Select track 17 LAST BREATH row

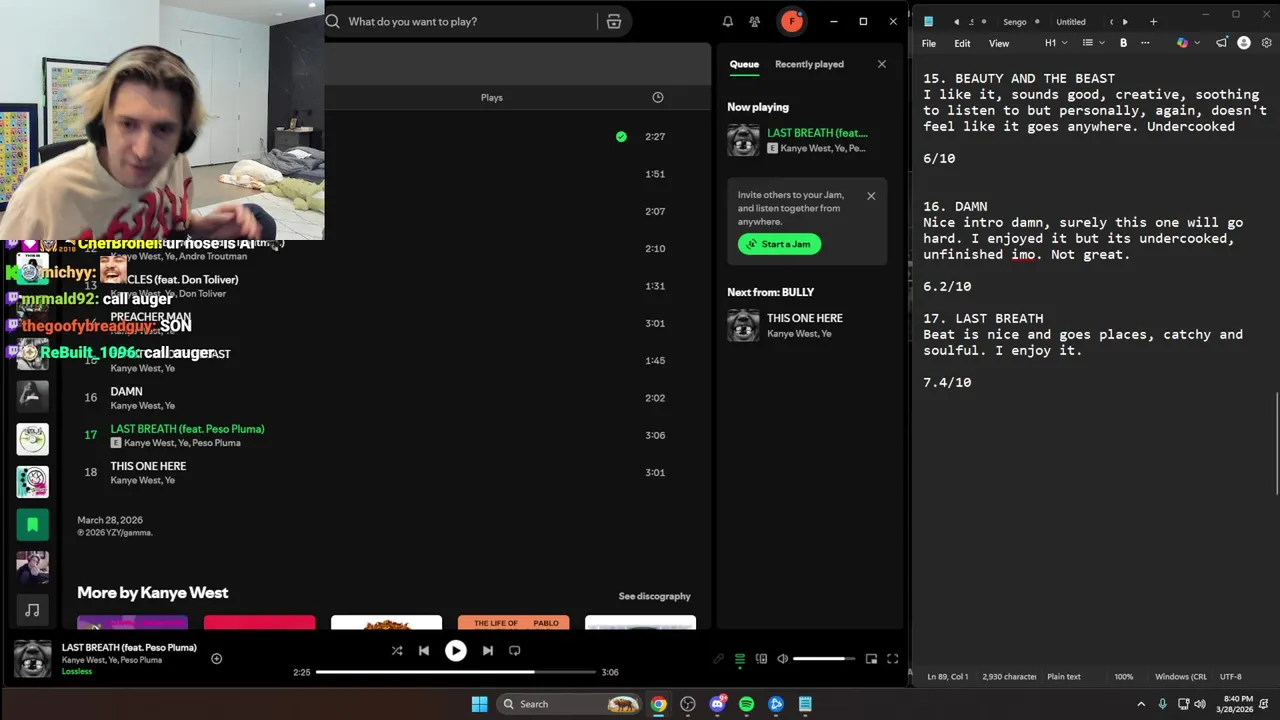click(385, 435)
